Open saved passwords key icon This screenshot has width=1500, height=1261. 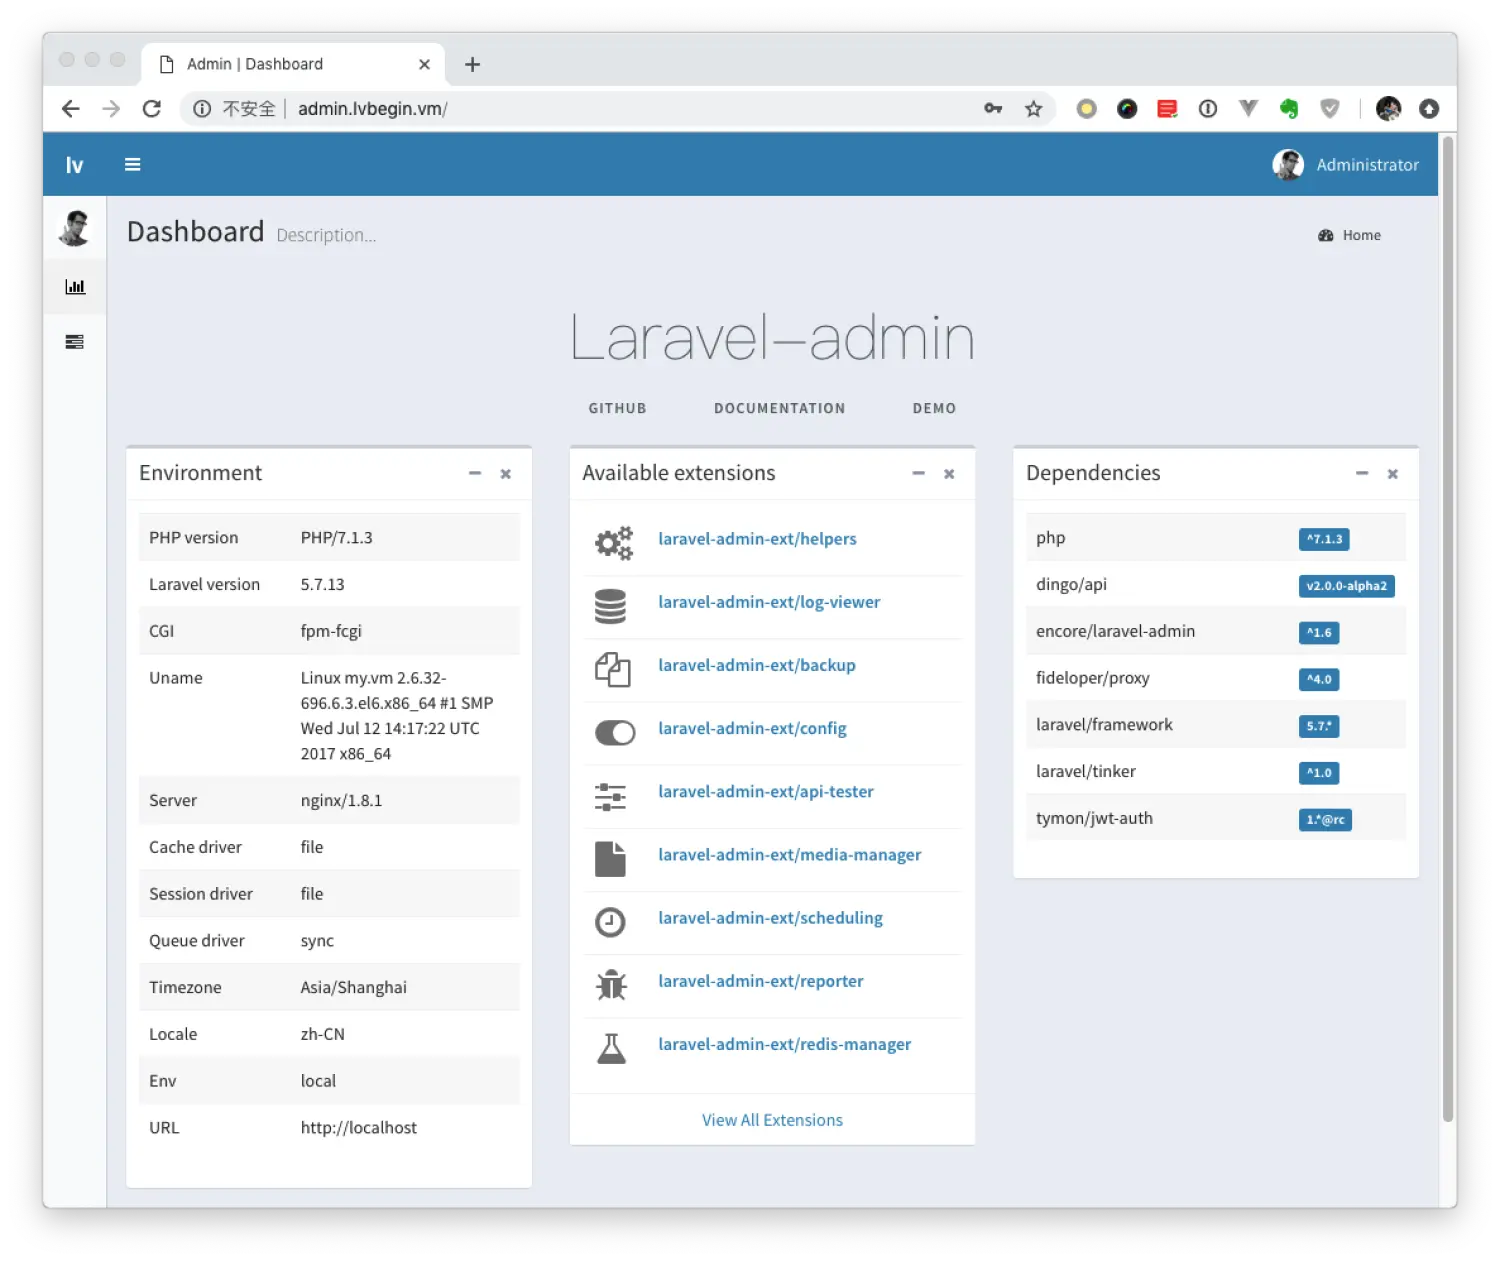pos(992,109)
